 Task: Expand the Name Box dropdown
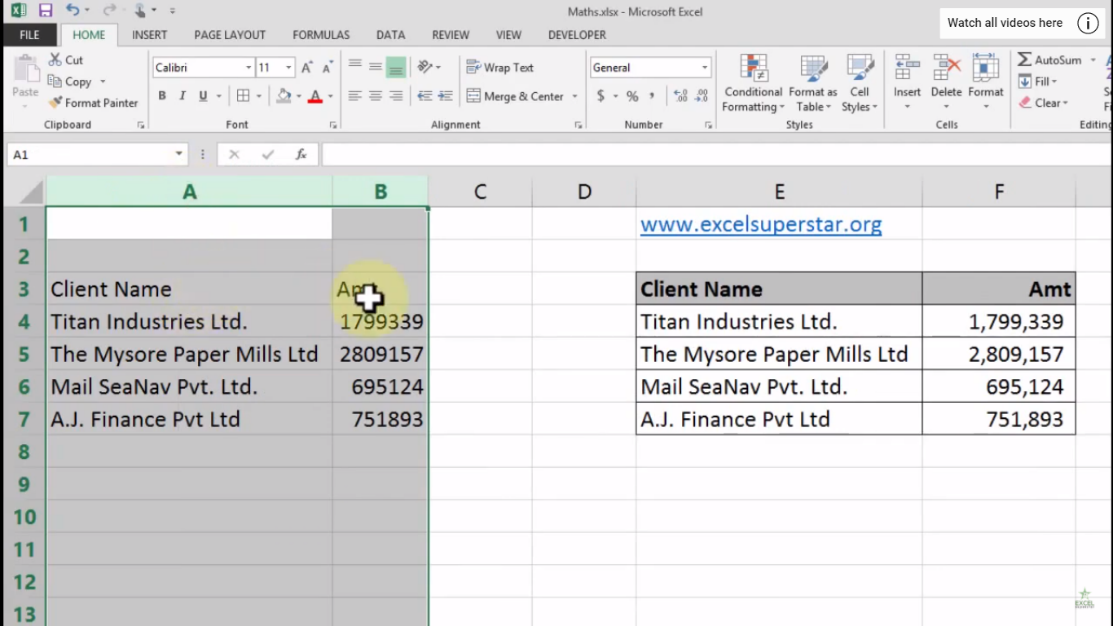coord(179,154)
